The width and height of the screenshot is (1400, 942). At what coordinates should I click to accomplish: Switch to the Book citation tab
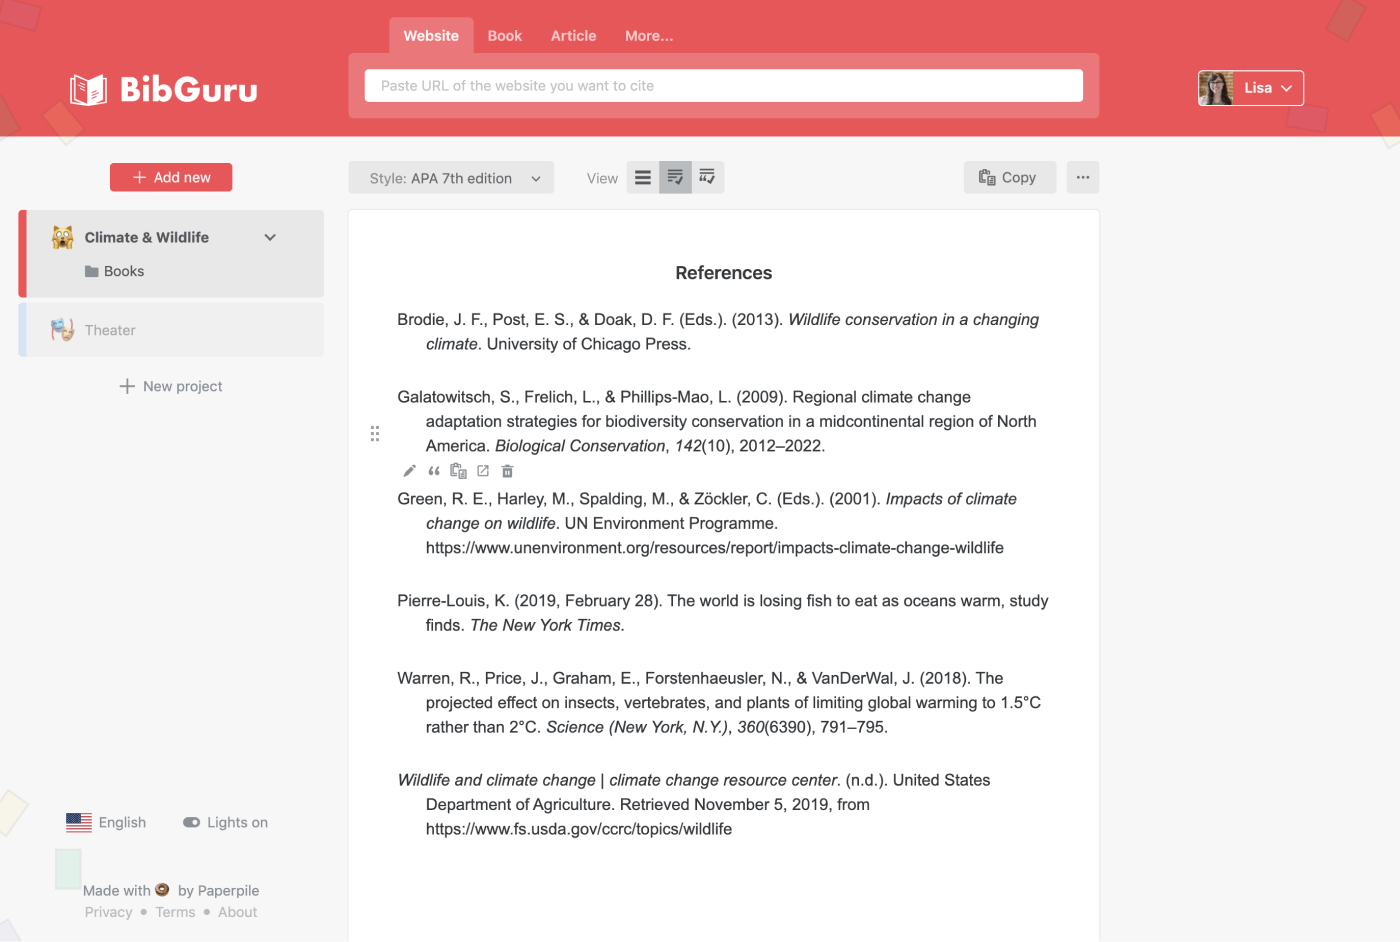(504, 35)
